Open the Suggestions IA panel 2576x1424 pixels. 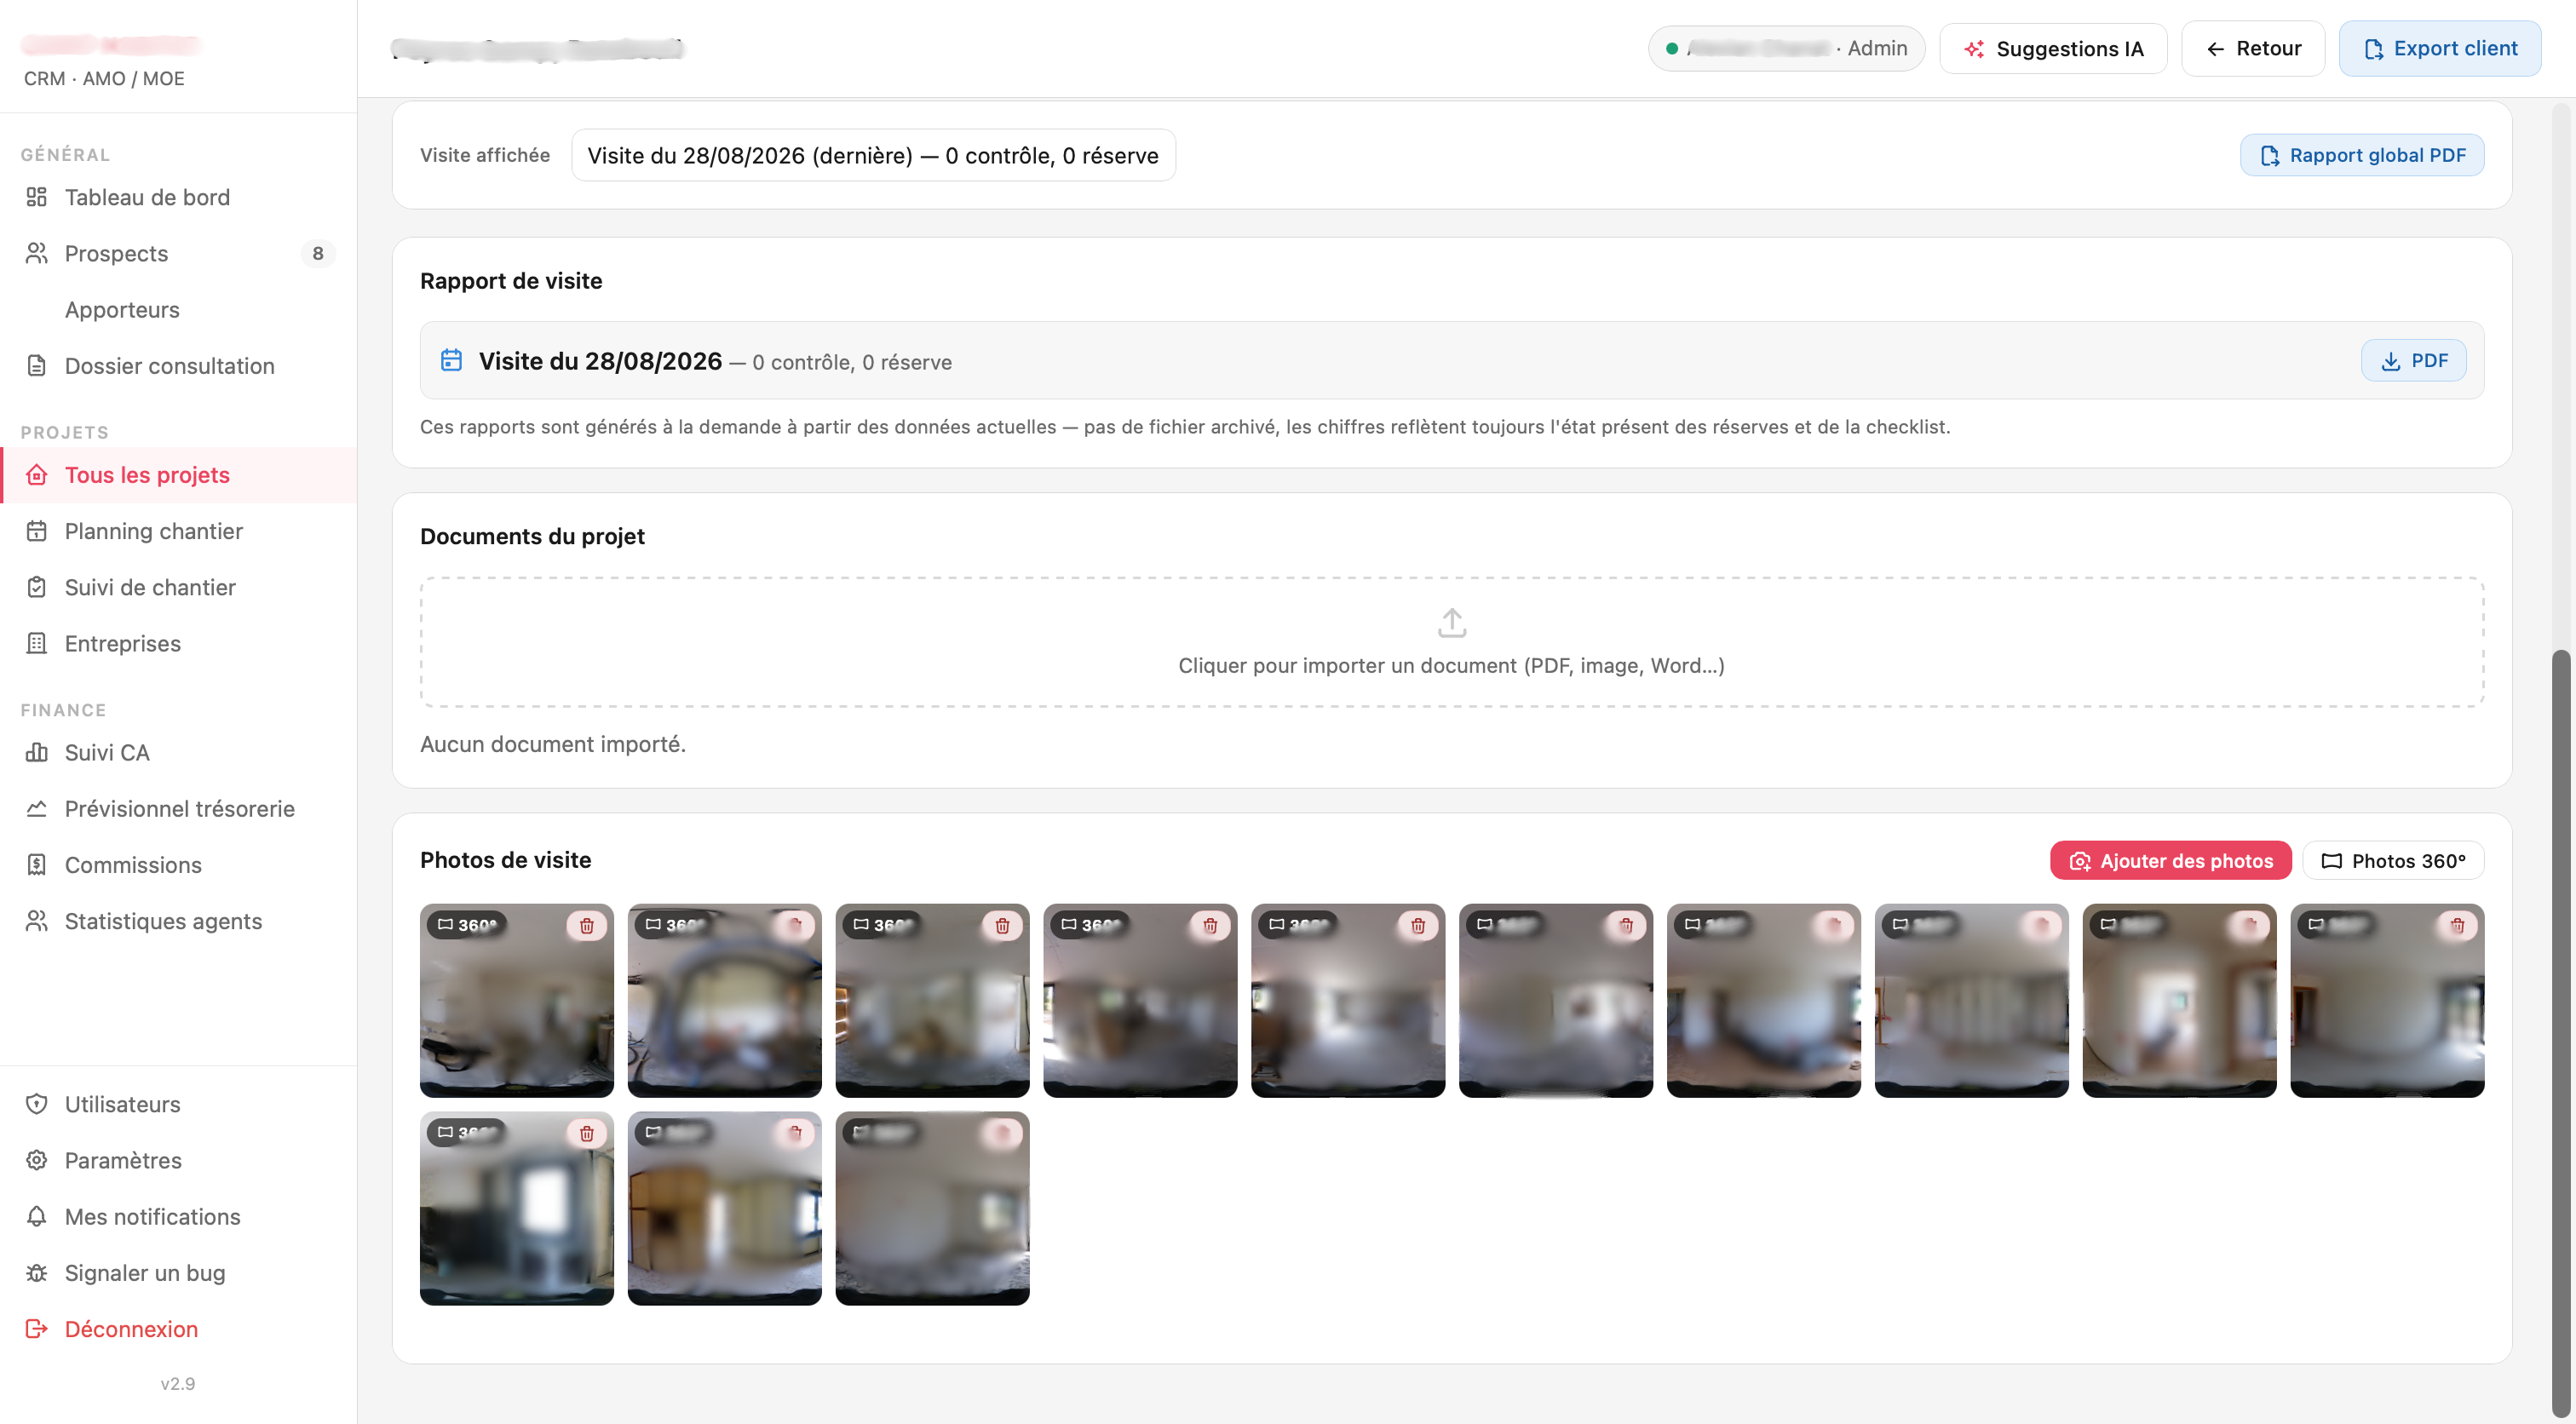(2053, 48)
